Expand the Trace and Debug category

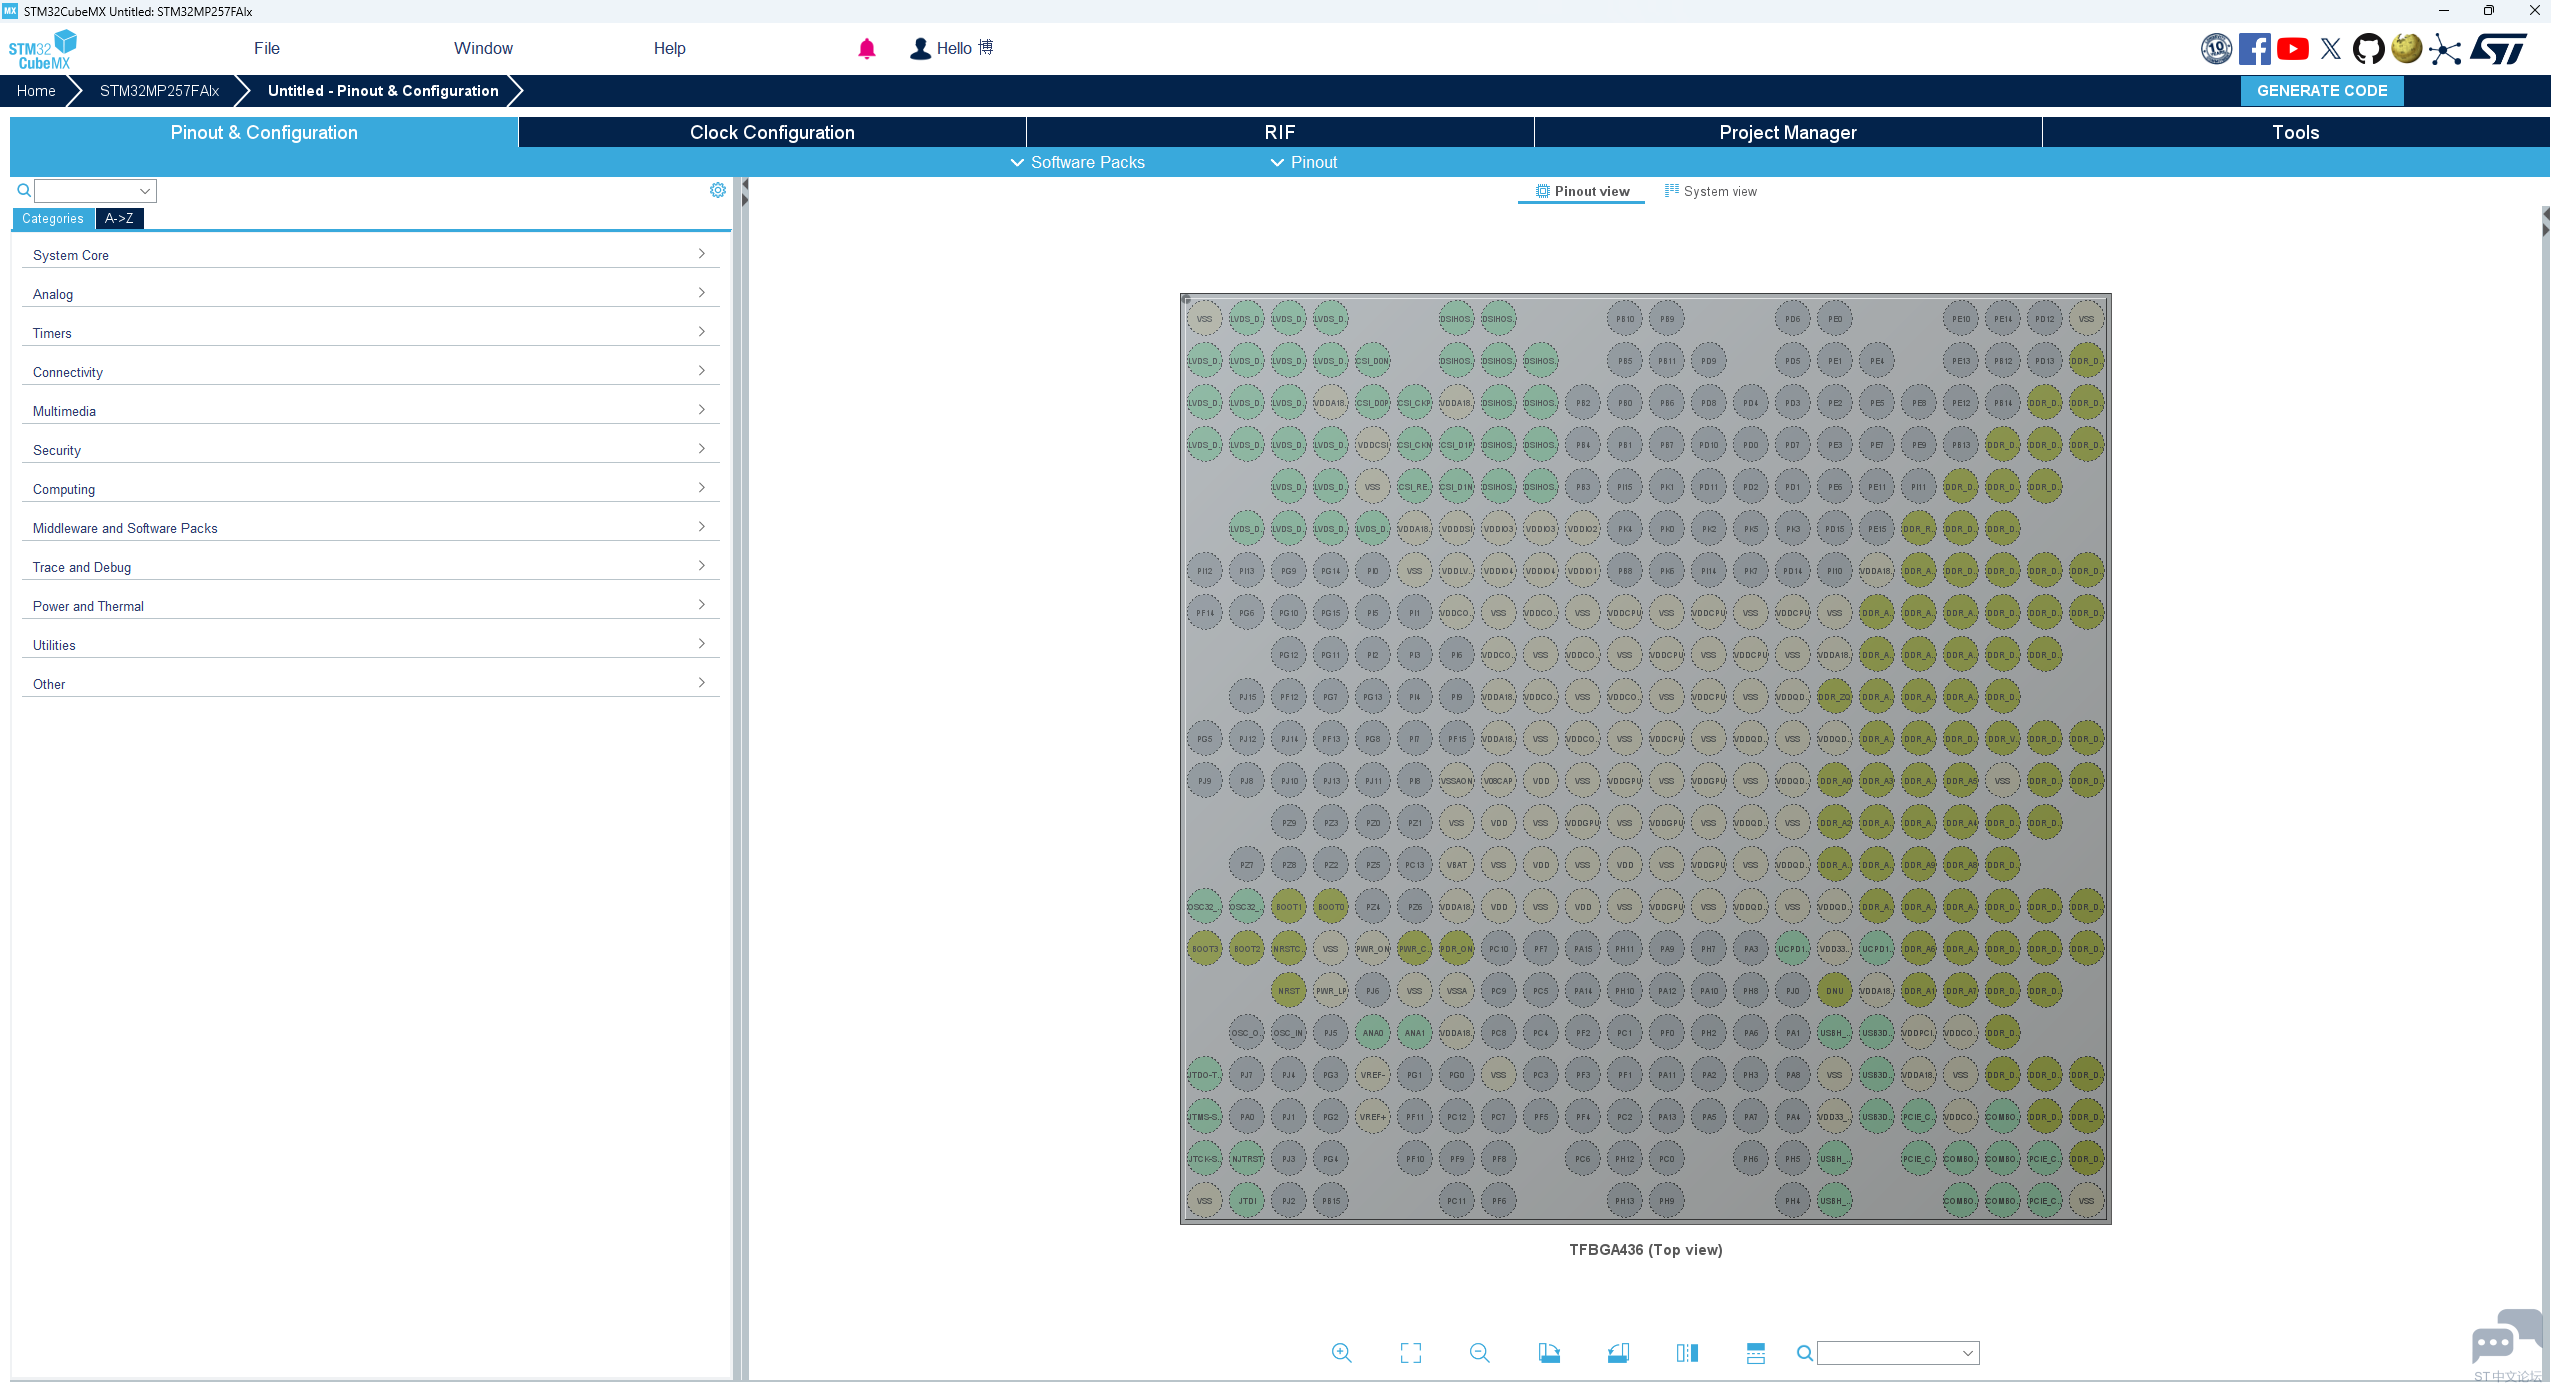click(x=370, y=567)
